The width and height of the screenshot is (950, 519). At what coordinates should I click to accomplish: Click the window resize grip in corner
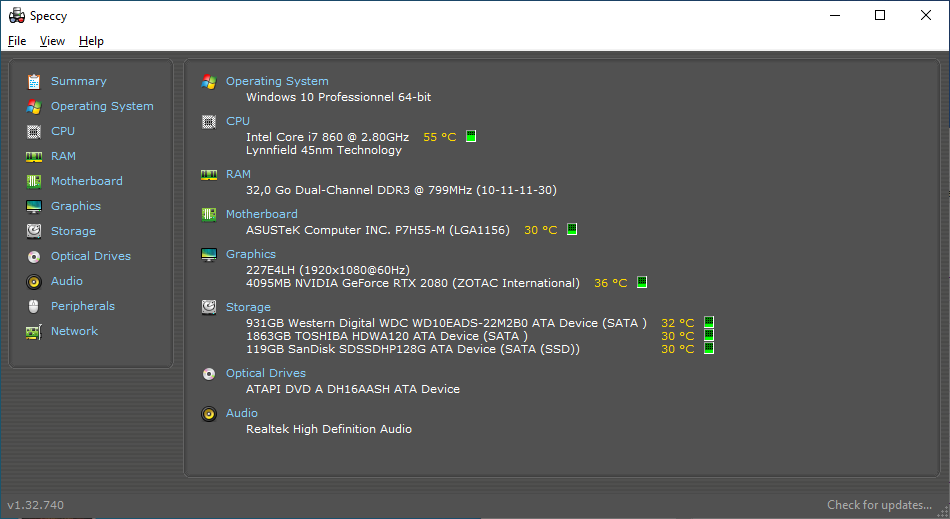point(942,511)
